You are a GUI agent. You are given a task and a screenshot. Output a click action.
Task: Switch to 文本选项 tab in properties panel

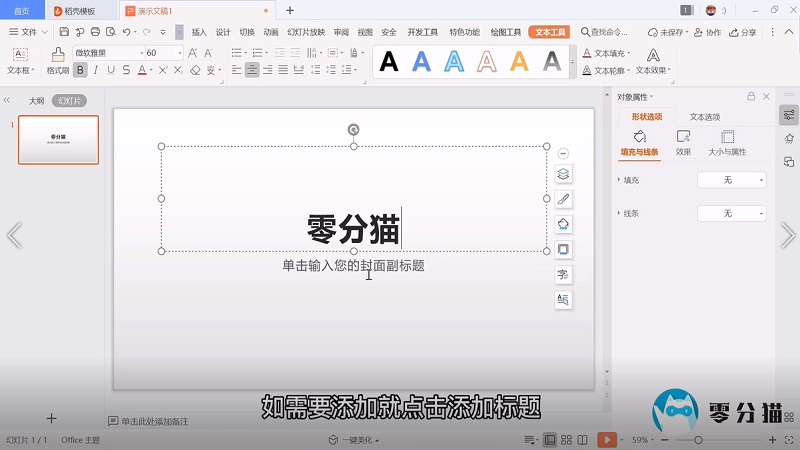point(704,117)
